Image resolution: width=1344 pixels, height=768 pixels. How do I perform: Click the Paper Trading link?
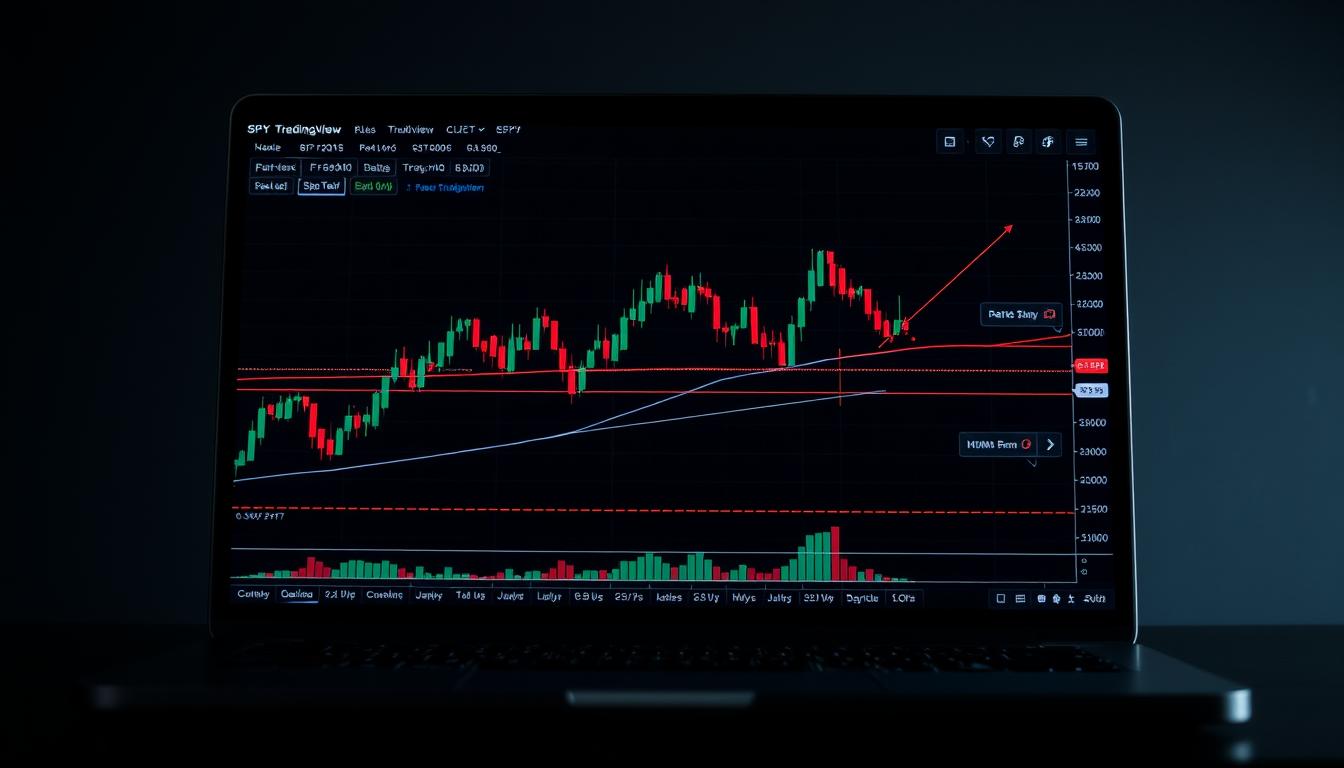click(447, 187)
